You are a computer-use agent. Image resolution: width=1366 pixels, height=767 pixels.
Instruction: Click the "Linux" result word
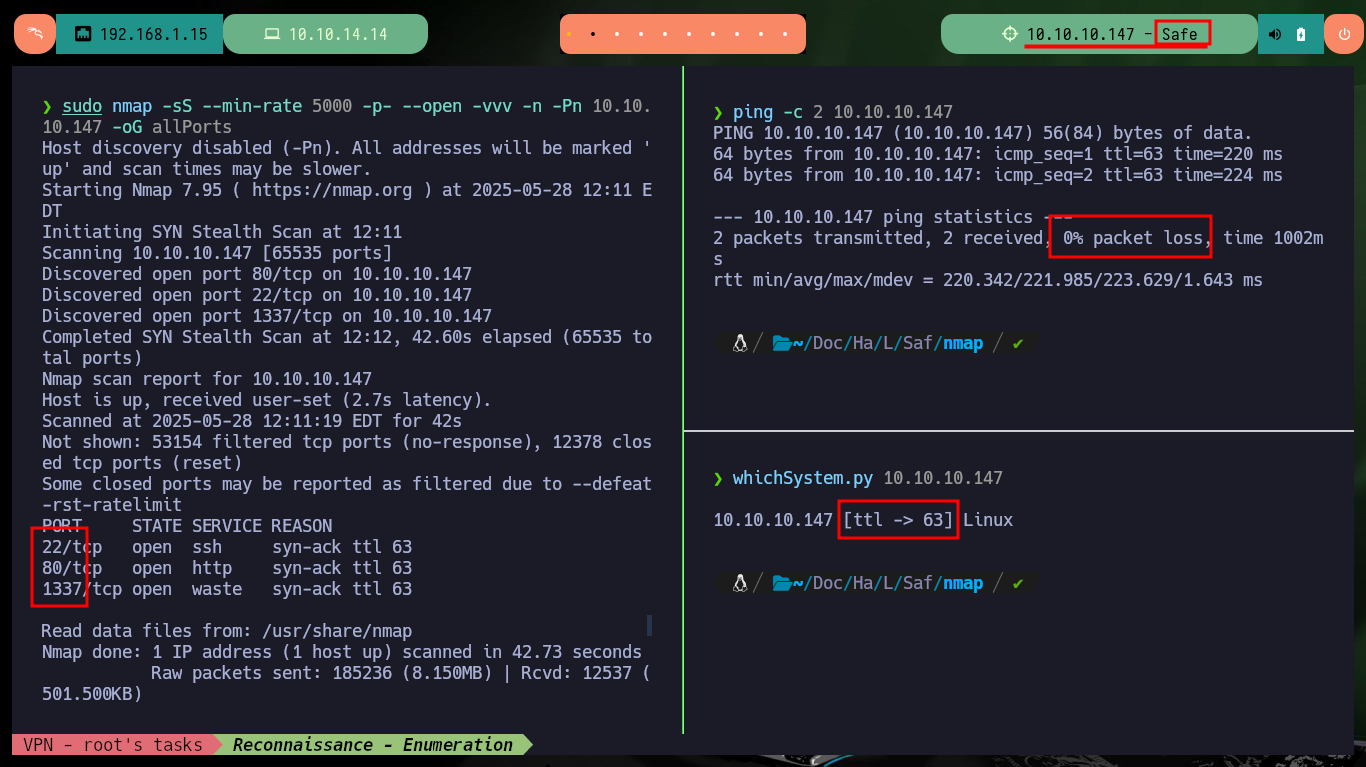click(x=988, y=520)
